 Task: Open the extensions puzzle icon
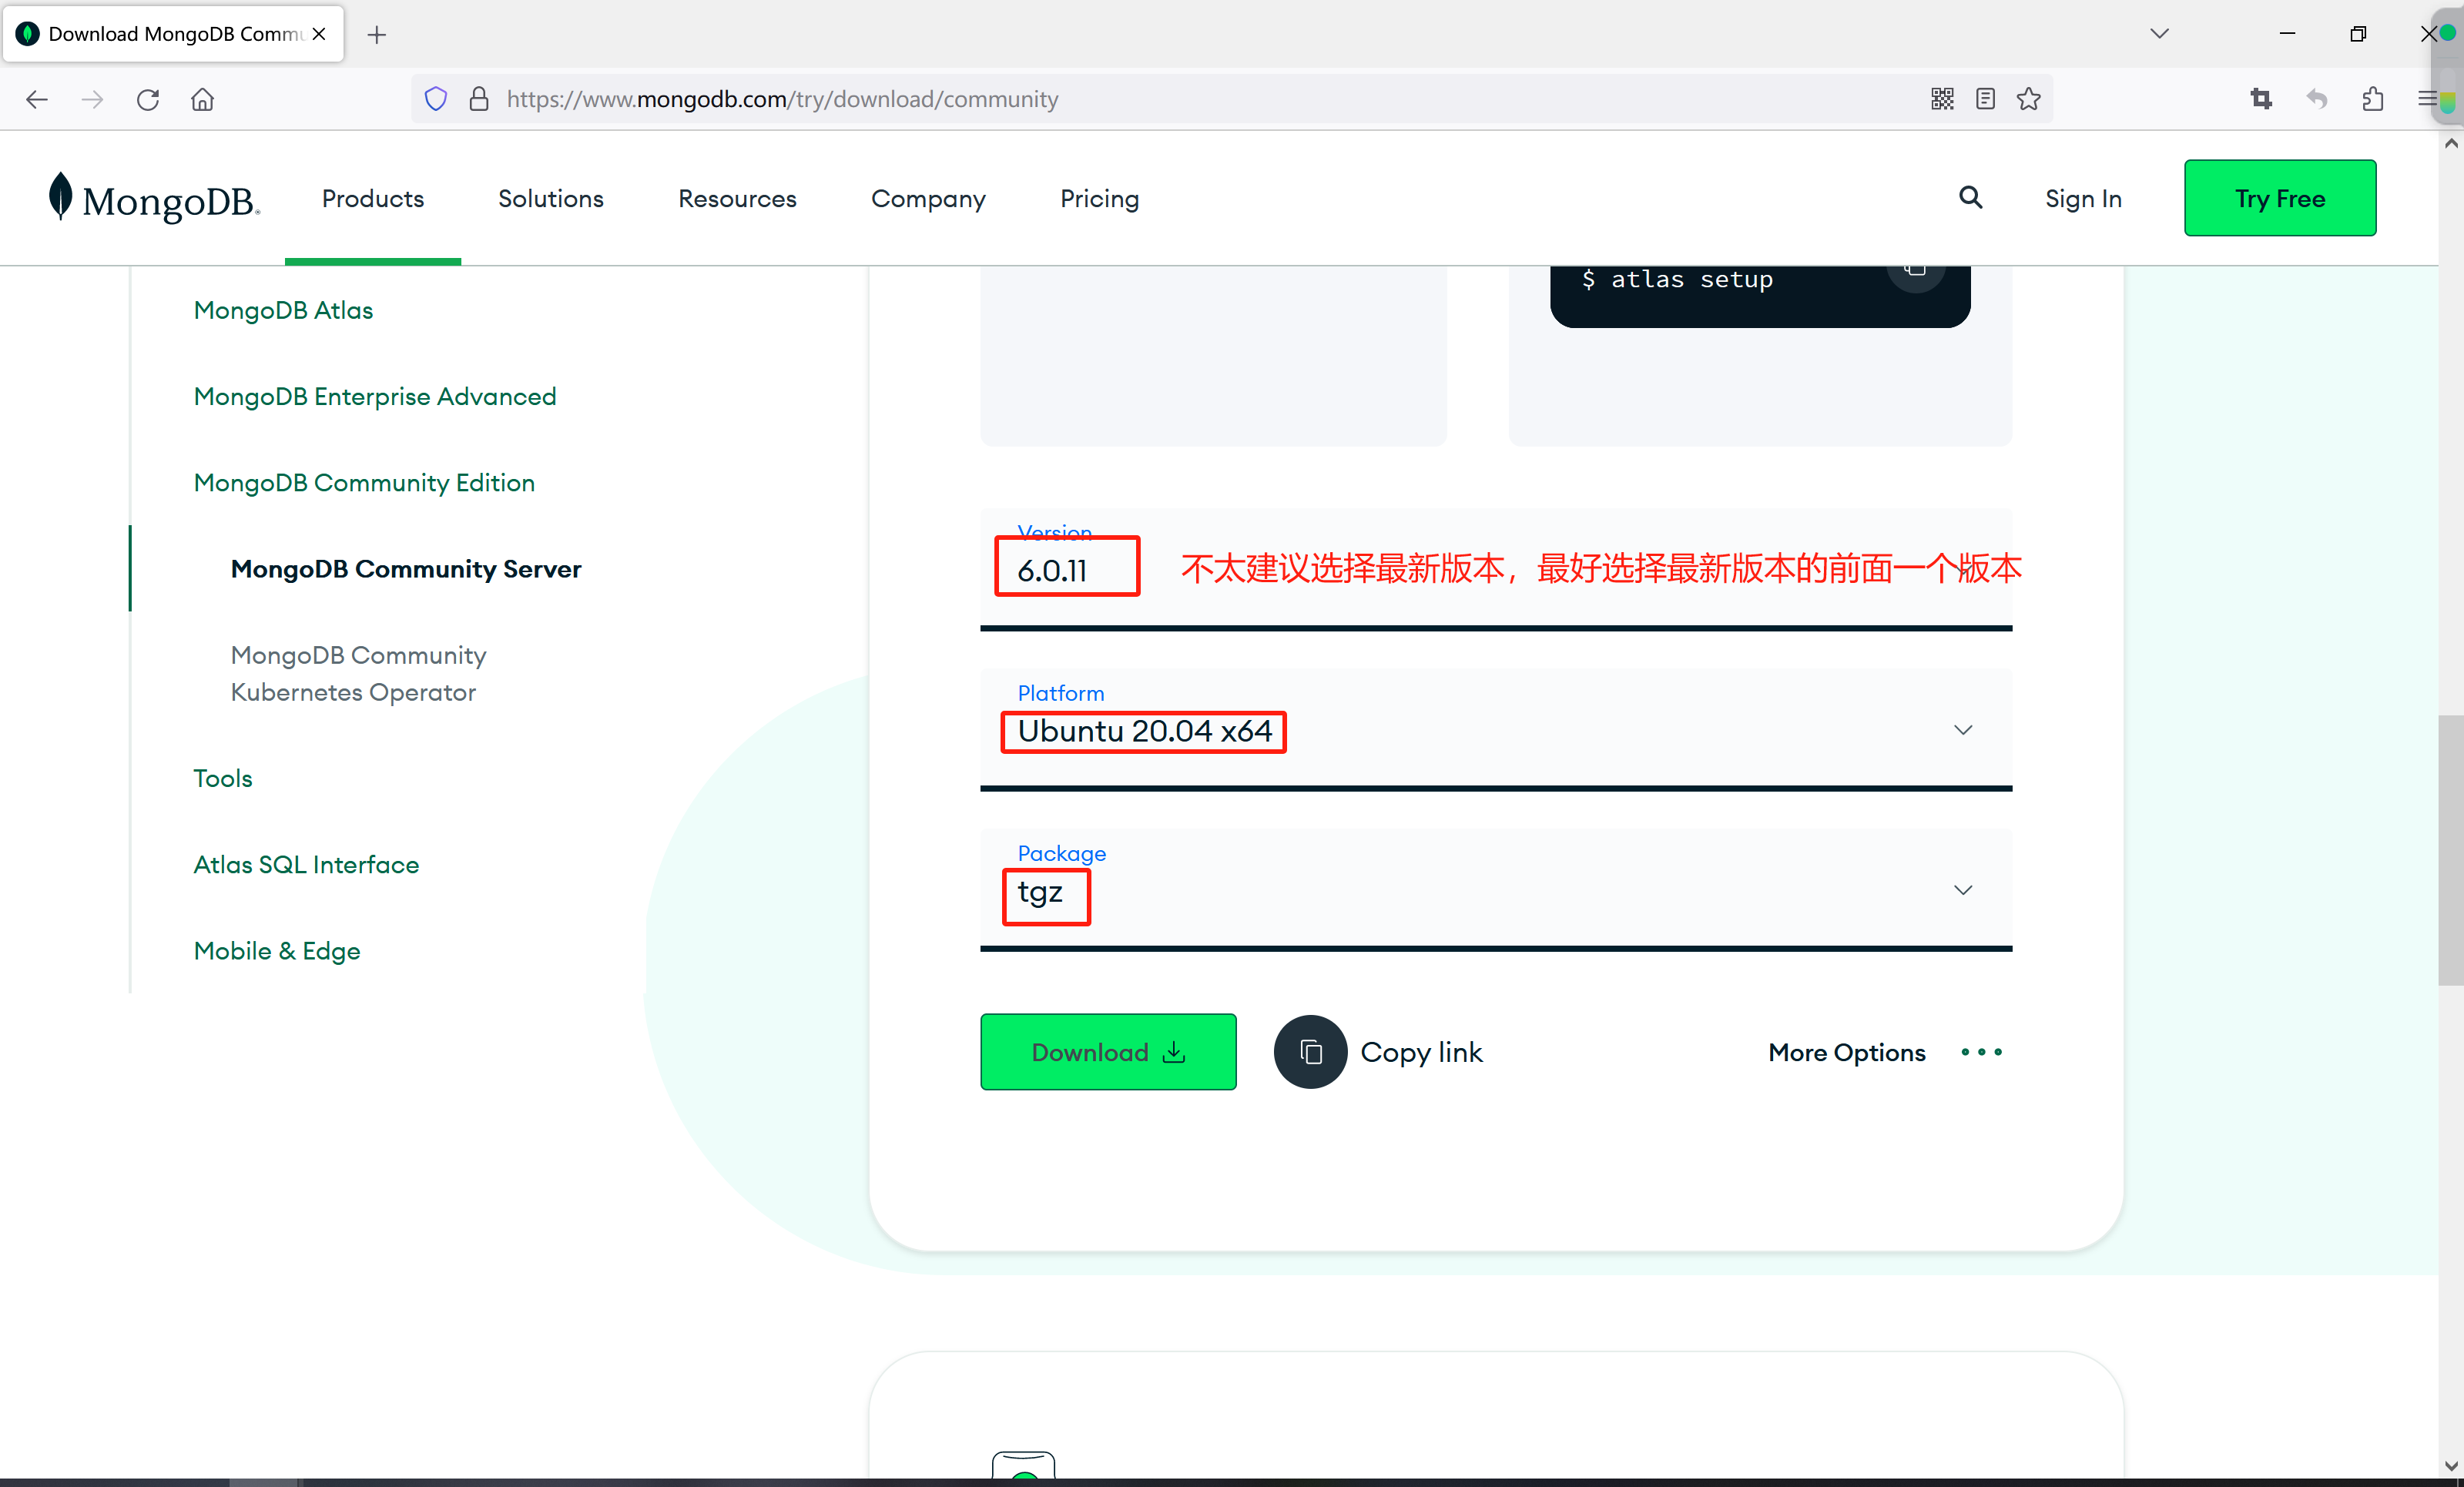pos(2373,99)
